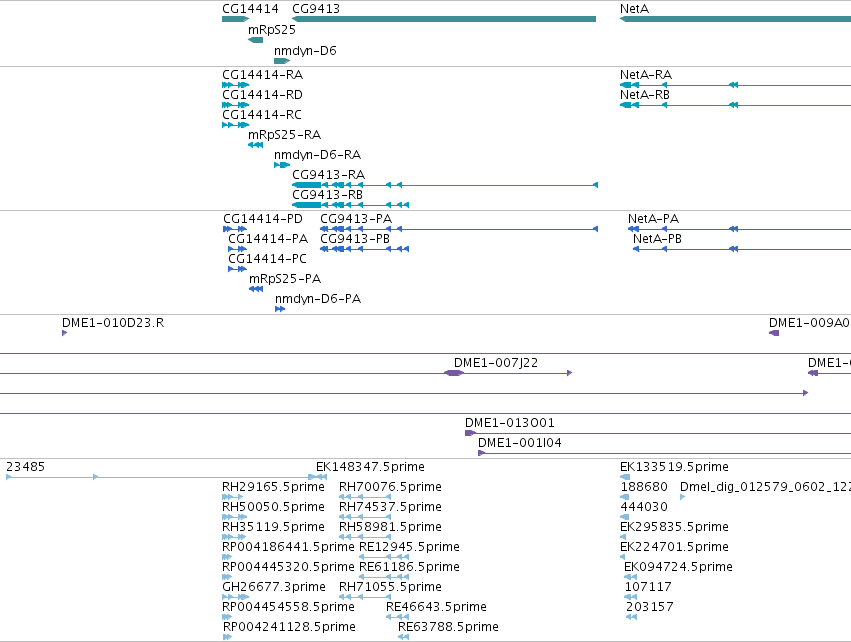851x642 pixels.
Task: Select the mRpS25-RA transcript label
Action: coord(284,135)
